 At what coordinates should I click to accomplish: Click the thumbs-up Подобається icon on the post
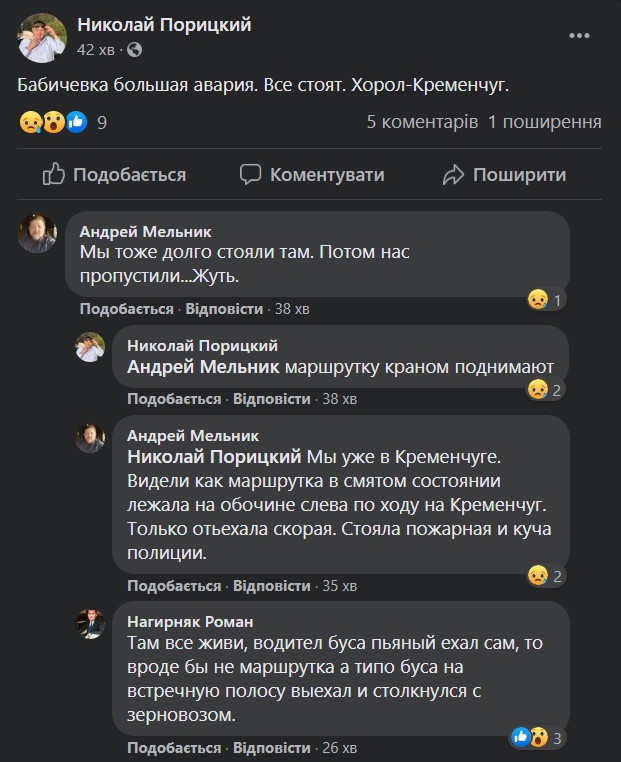pos(54,174)
